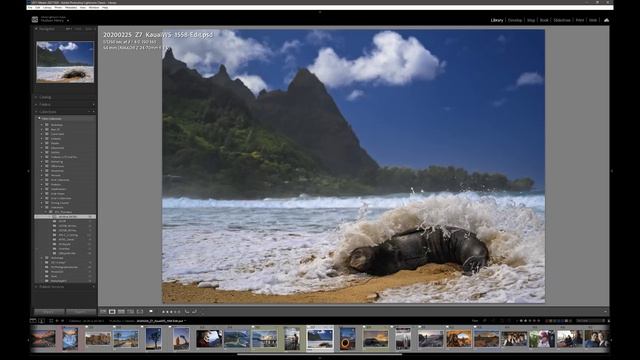Rotate photo left (counter-clockwise)

187,311
